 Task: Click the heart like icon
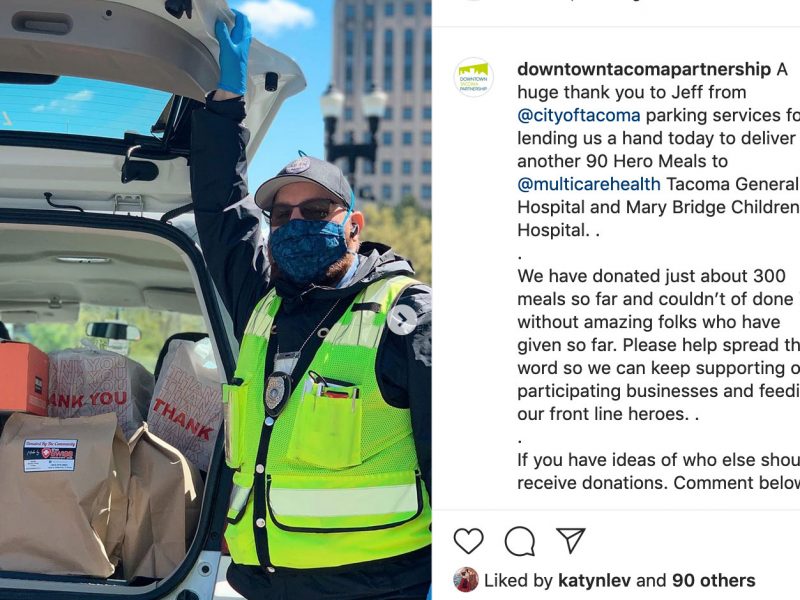(x=468, y=541)
